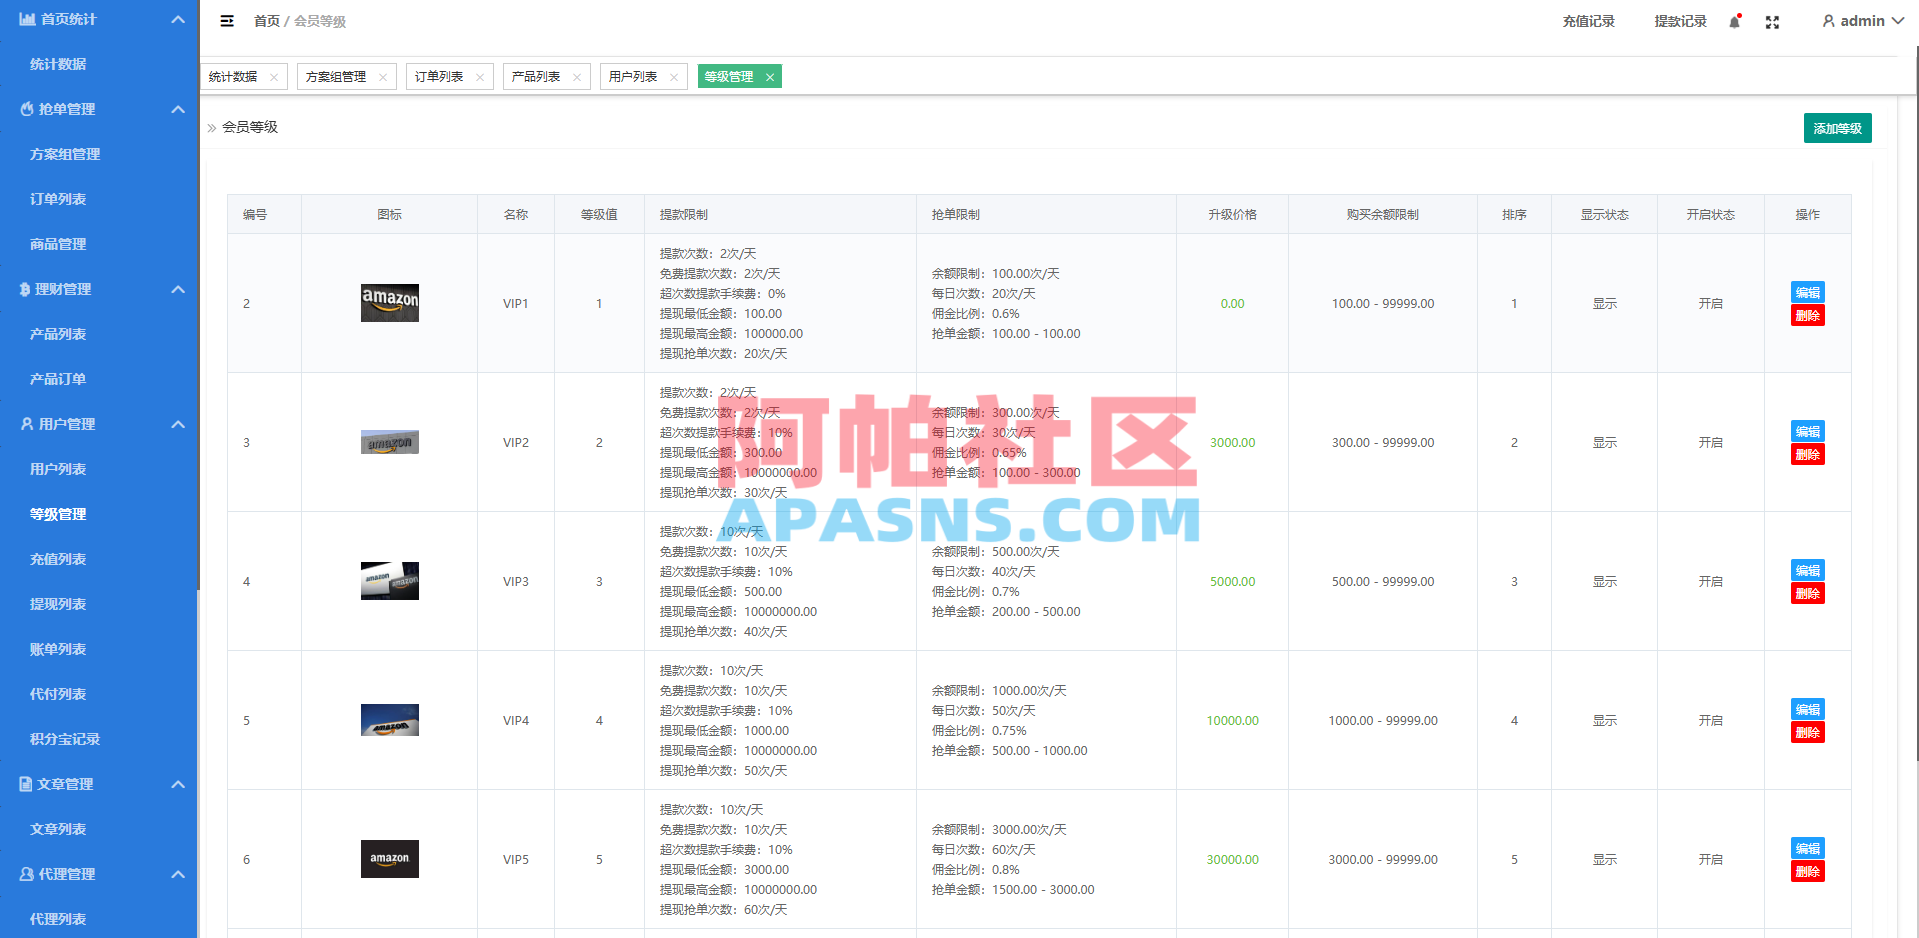Toggle the 开启 status for VIP3 row
This screenshot has height=938, width=1919.
pyautogui.click(x=1710, y=581)
